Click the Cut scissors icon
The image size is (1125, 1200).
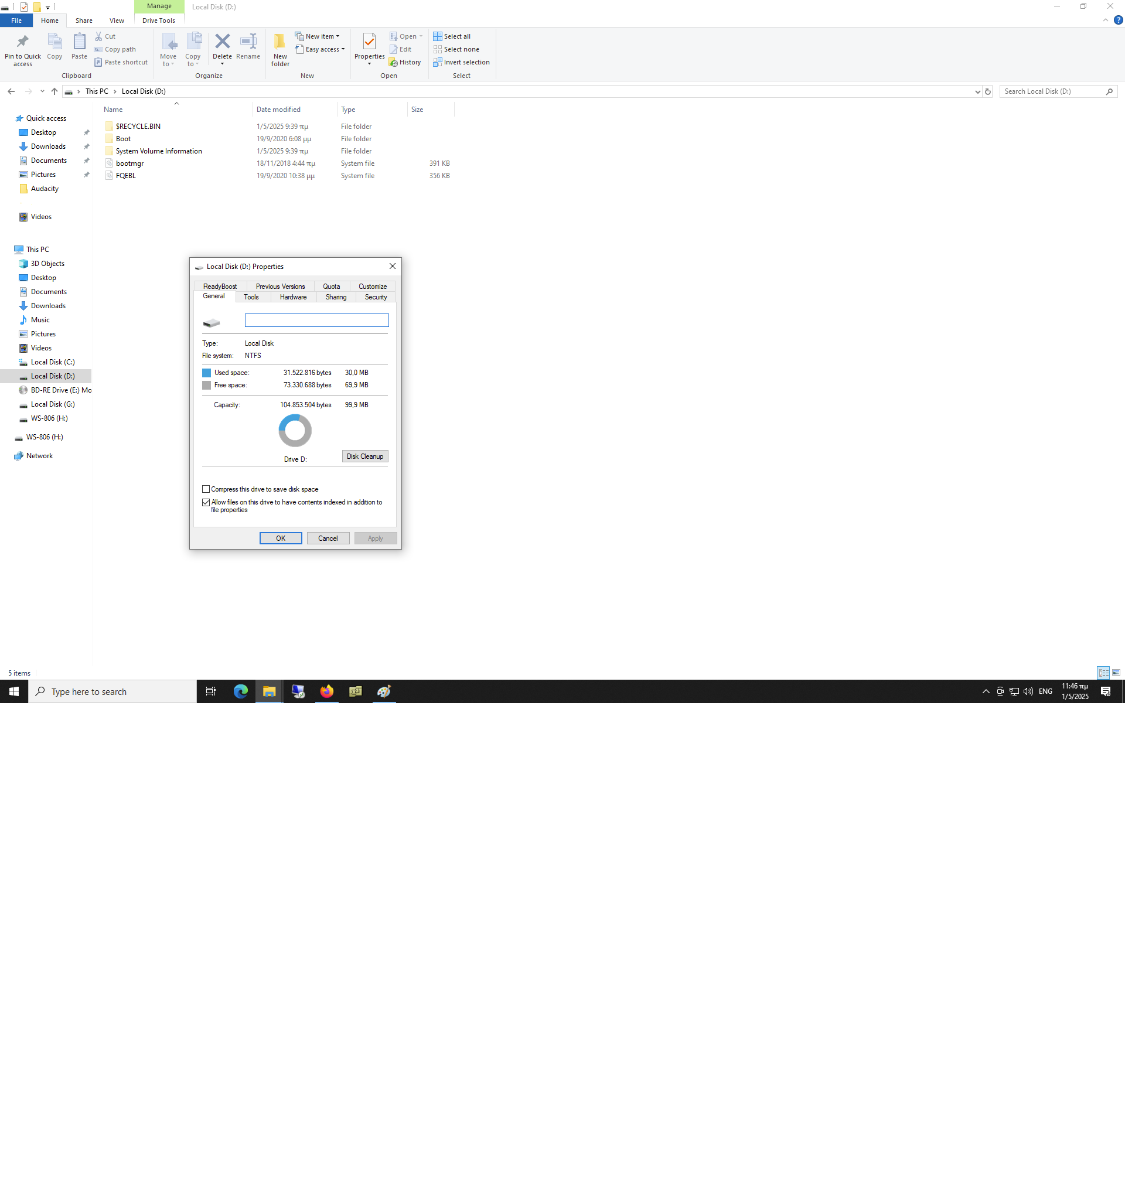tap(99, 36)
